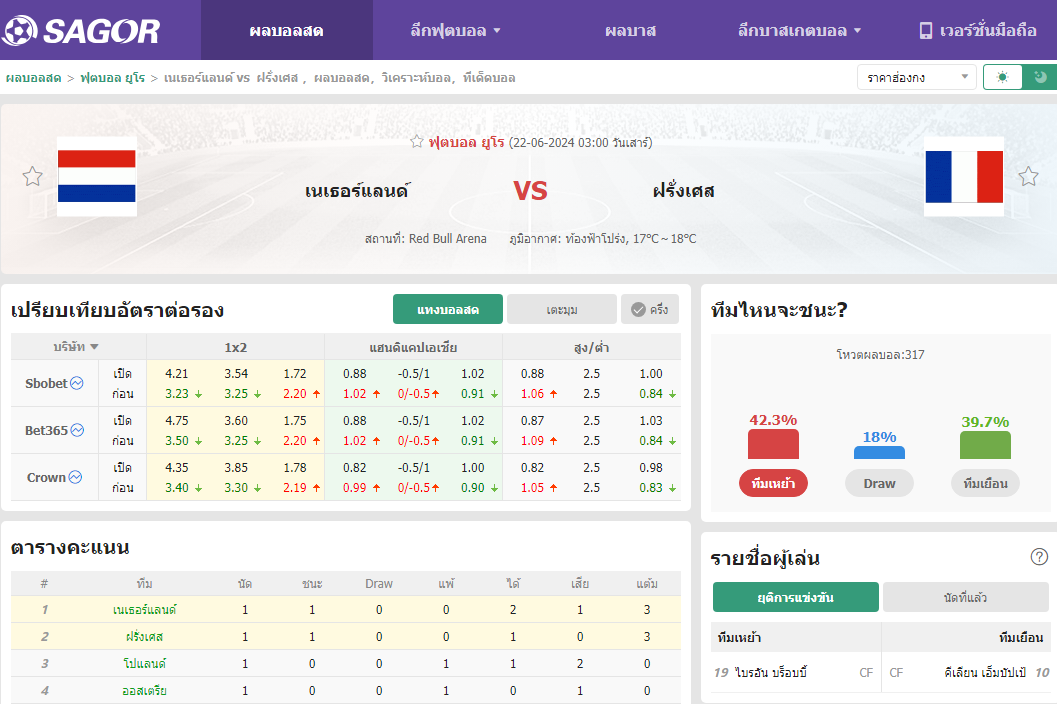Go to ผลบาส nav item
Viewport: 1057px width, 704px height.
[x=630, y=30]
